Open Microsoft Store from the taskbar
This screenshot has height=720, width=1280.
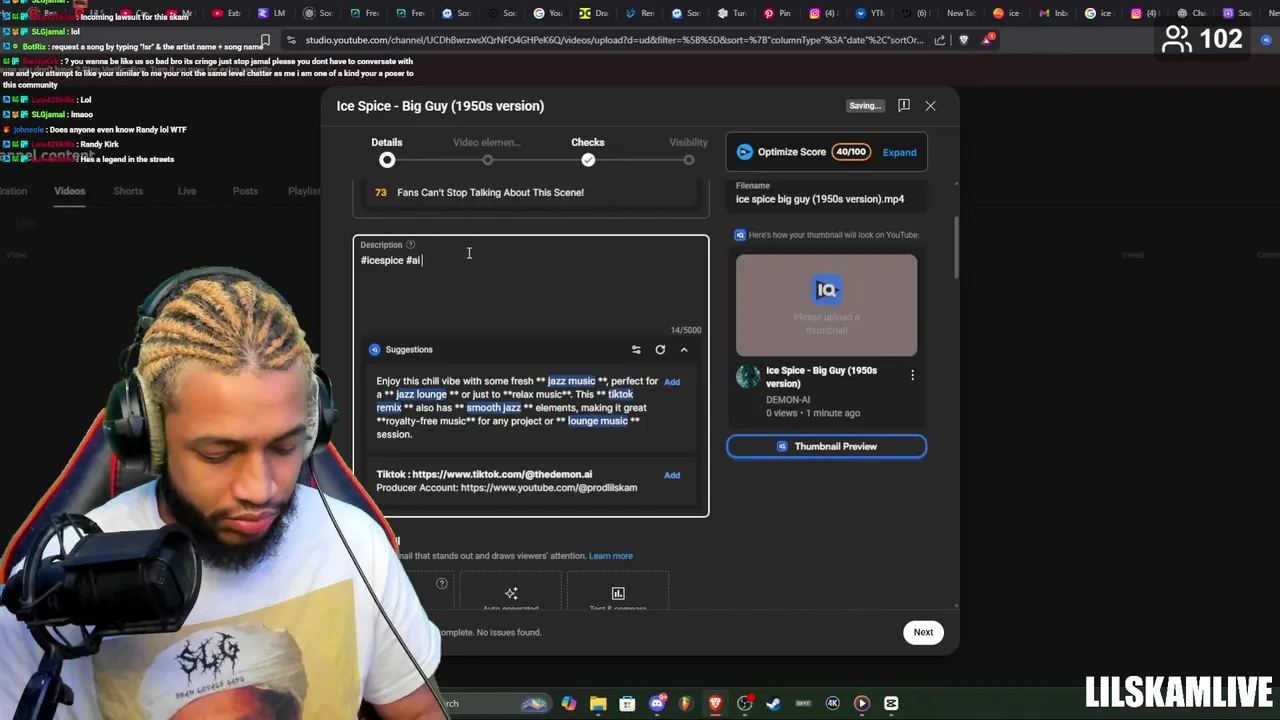pyautogui.click(x=627, y=703)
